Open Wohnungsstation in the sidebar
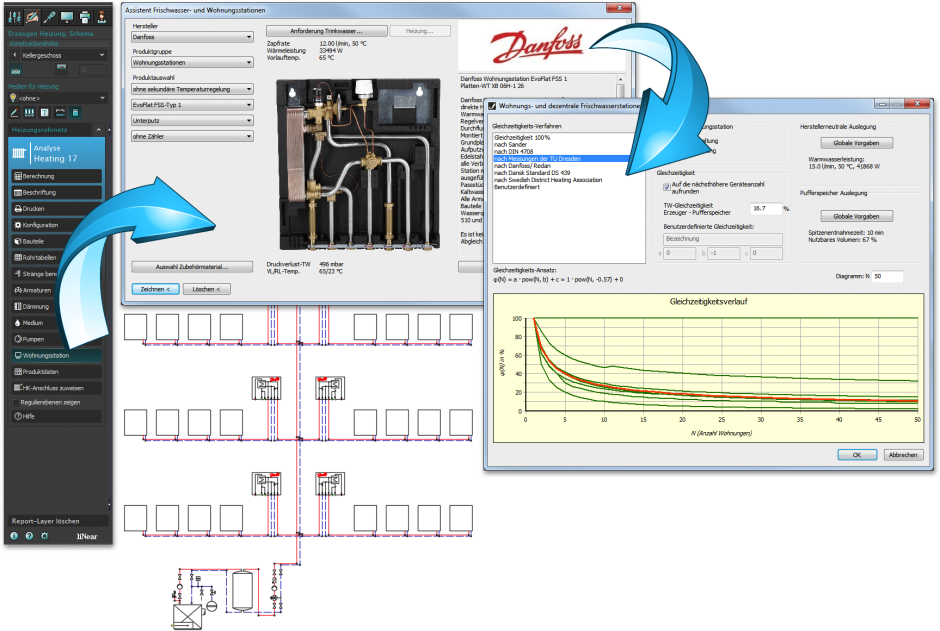This screenshot has width=940, height=631. coord(56,355)
